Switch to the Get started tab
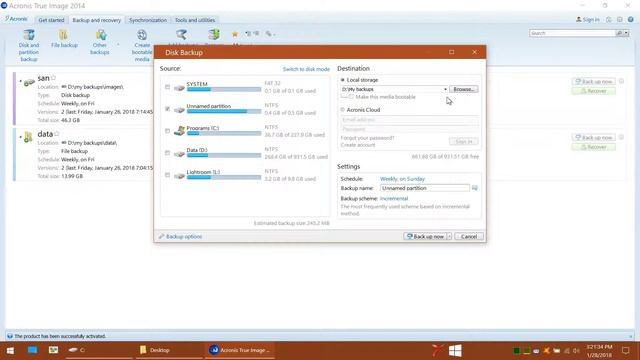 click(x=51, y=20)
